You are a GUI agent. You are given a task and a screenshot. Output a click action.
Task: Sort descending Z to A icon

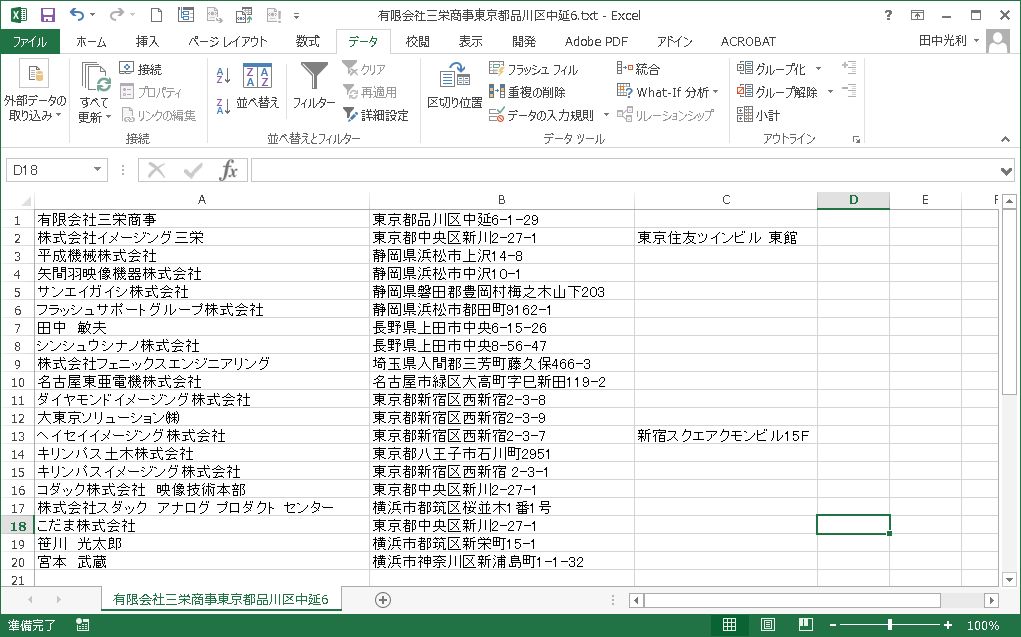(x=223, y=106)
